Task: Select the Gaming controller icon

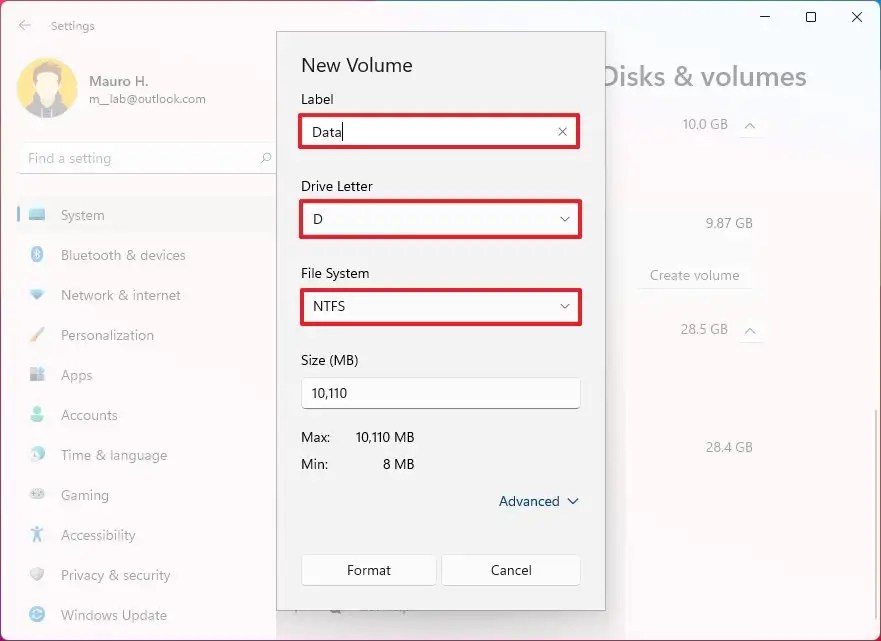Action: (36, 495)
